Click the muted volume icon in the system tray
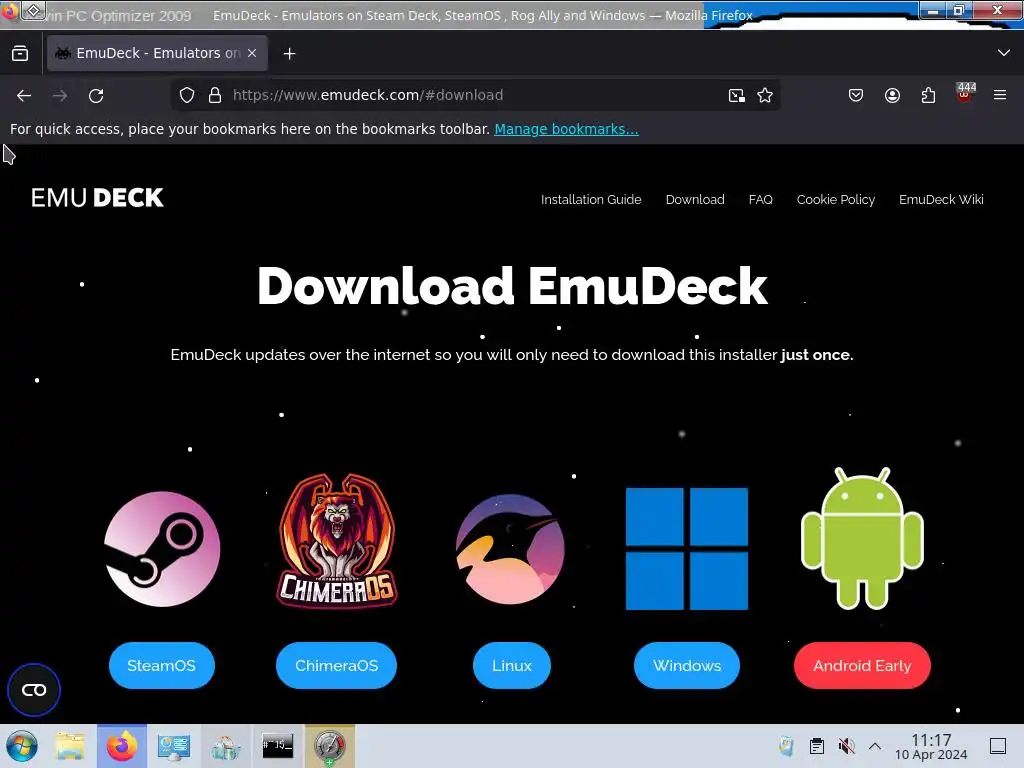Screen dimensions: 1024x768 point(846,746)
